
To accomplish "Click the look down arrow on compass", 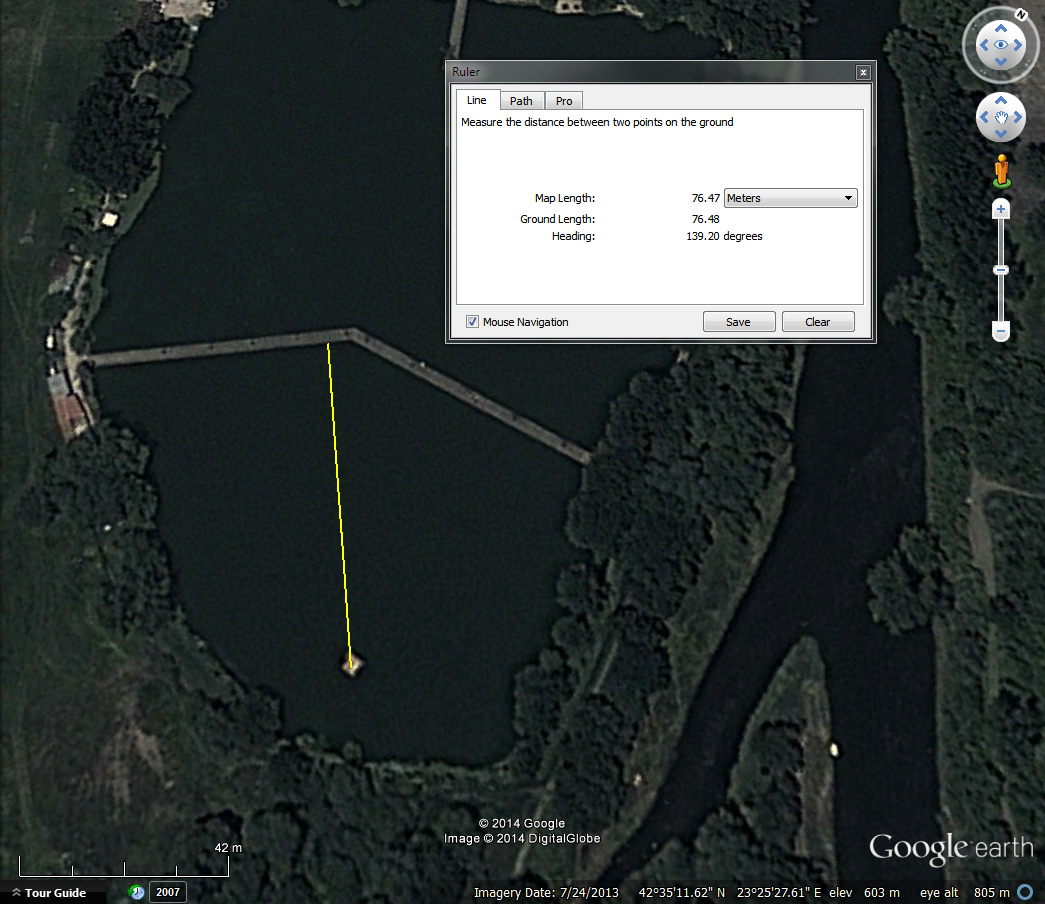I will 1000,61.
